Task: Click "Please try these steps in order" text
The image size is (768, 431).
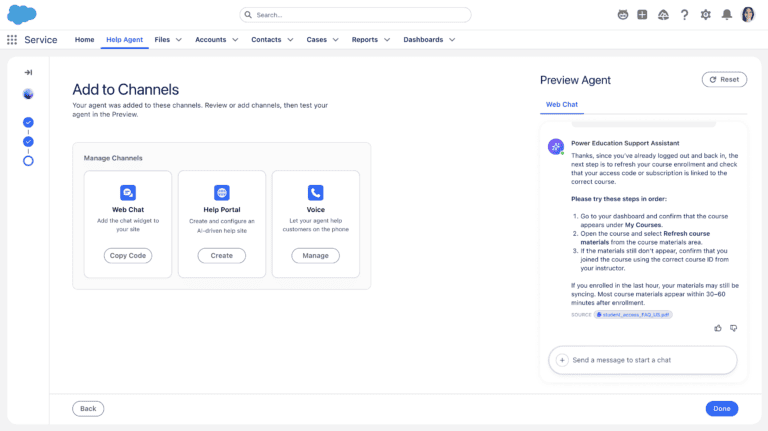Action: 619,199
